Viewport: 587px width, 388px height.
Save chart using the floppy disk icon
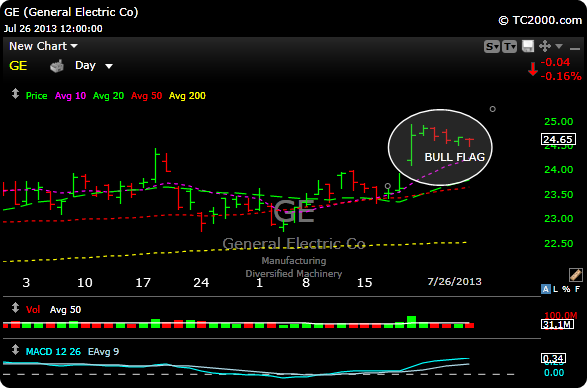point(528,46)
